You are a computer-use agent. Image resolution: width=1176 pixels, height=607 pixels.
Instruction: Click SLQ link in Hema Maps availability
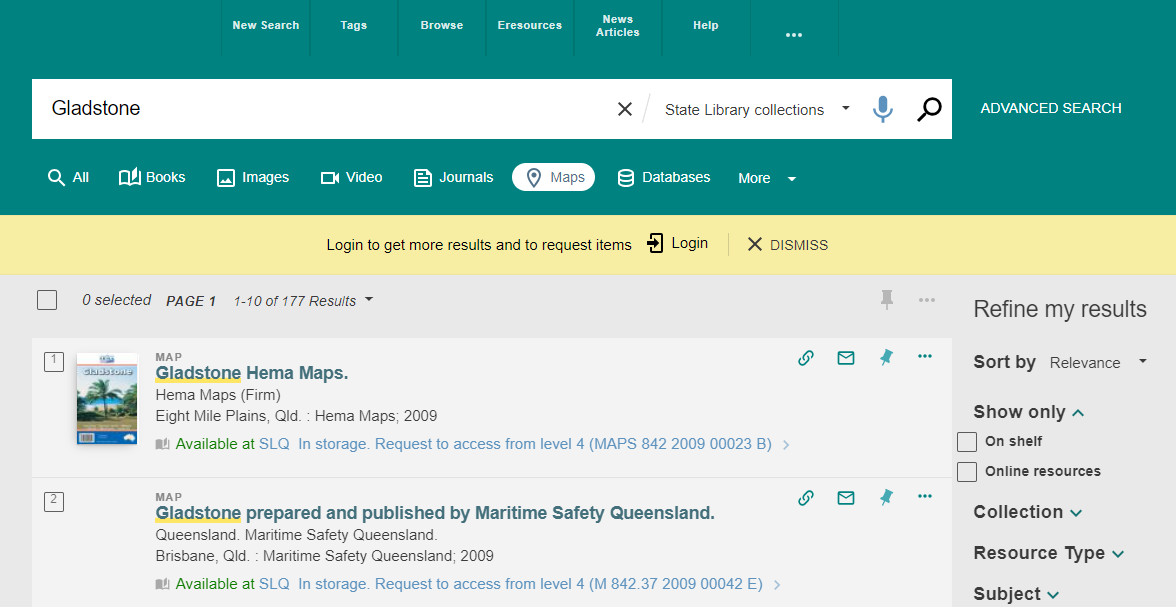point(274,444)
